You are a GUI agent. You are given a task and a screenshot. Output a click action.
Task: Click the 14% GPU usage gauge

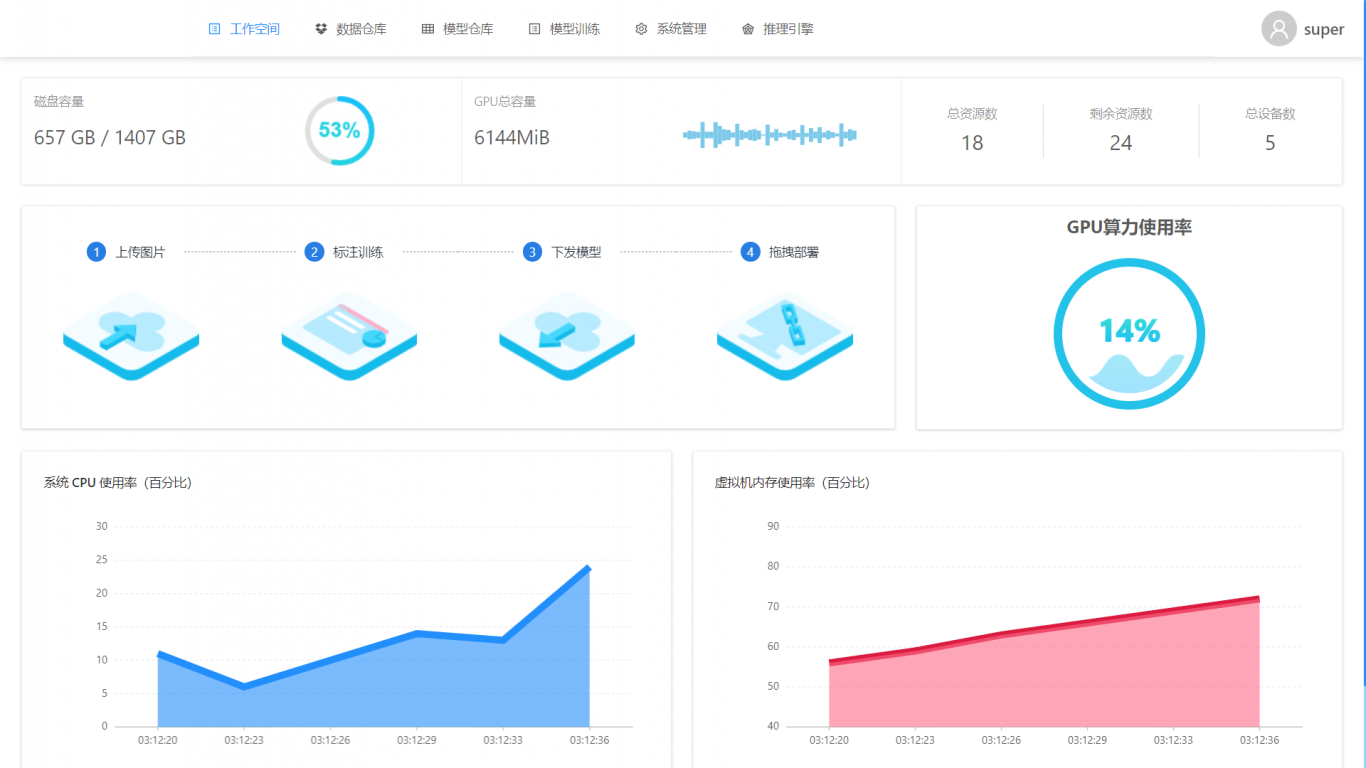click(1129, 334)
